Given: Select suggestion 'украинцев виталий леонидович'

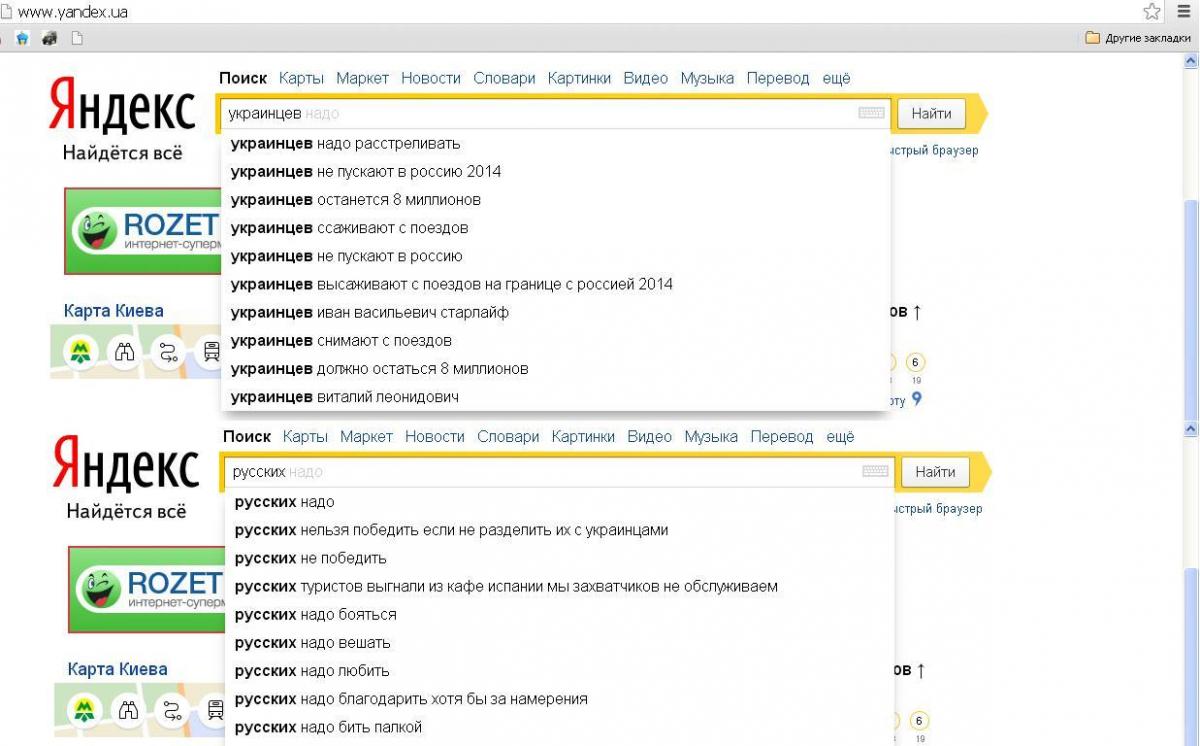Looking at the screenshot, I should pyautogui.click(x=556, y=397).
